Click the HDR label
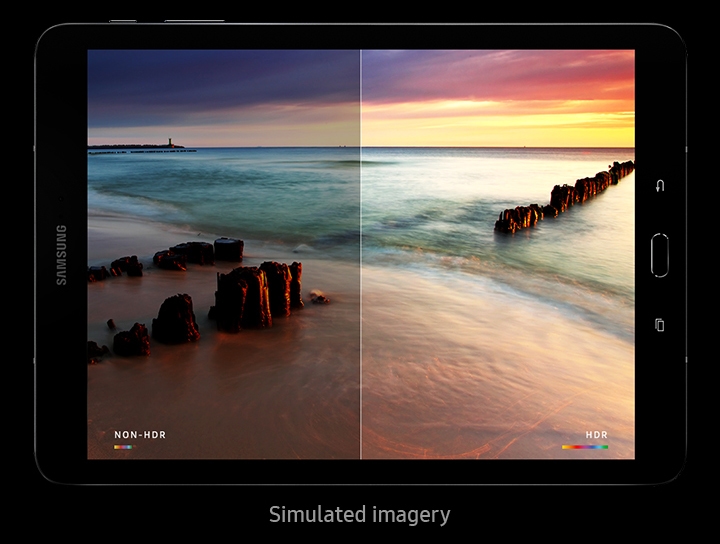720x544 pixels. coord(596,434)
